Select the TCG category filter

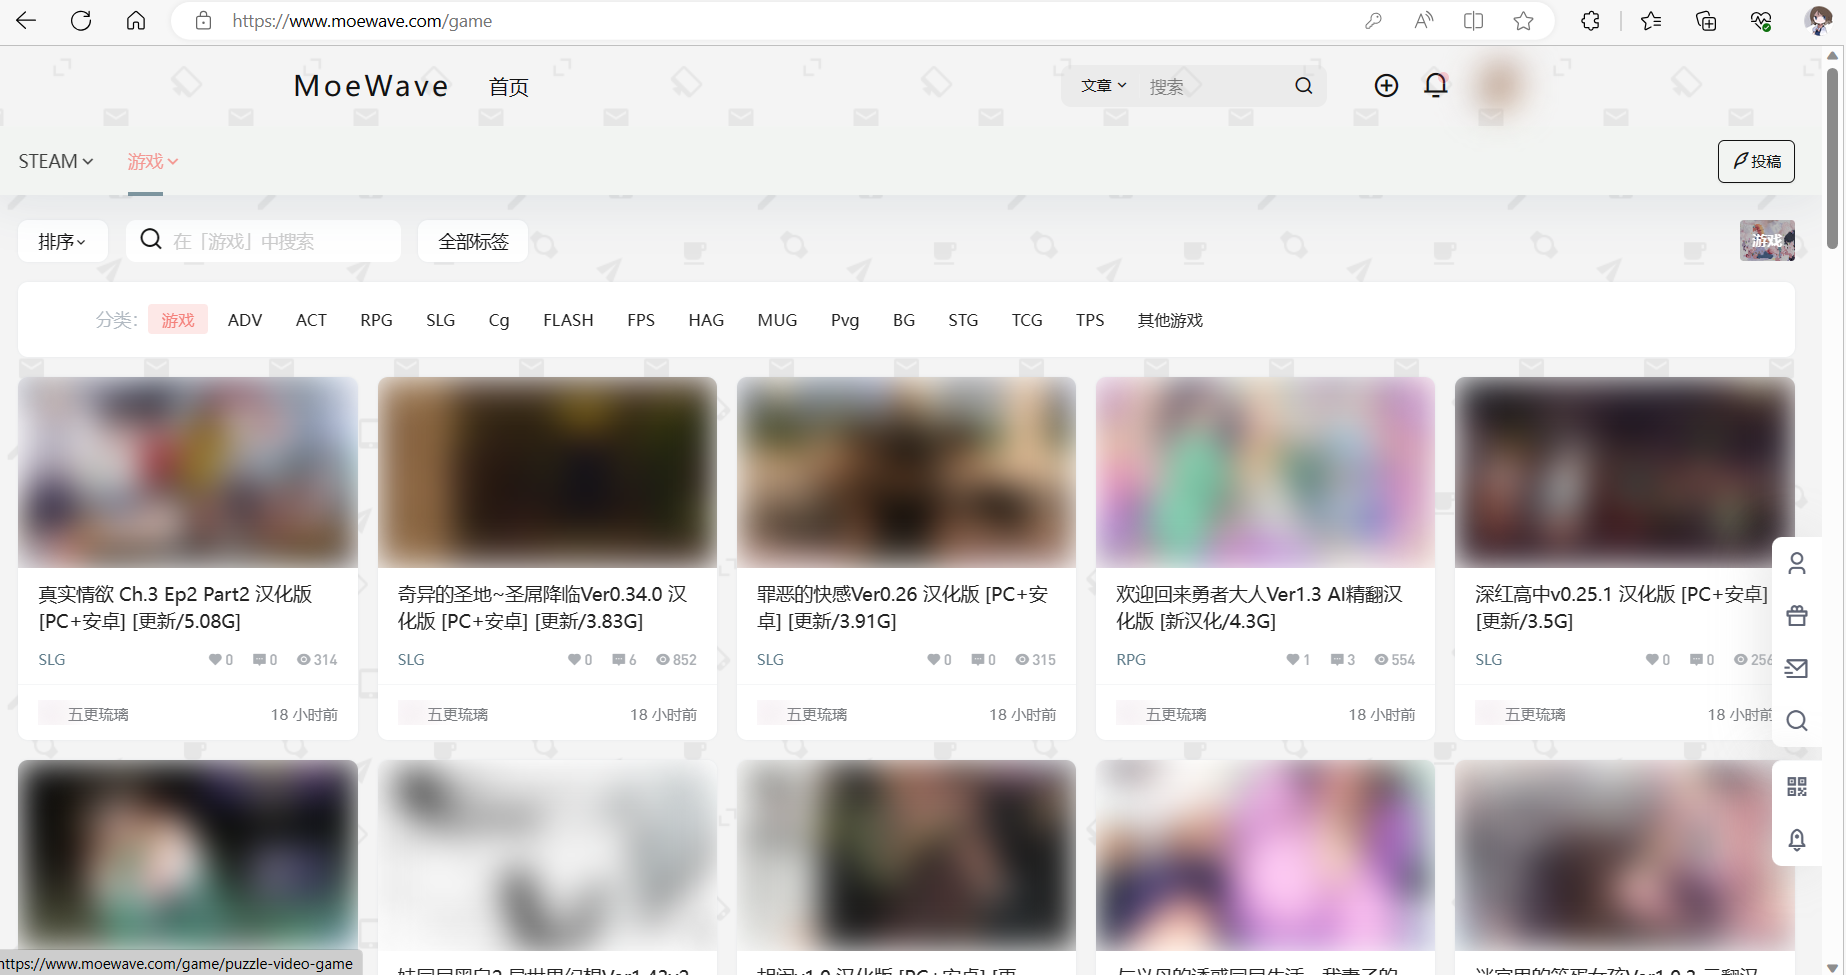pyautogui.click(x=1027, y=320)
